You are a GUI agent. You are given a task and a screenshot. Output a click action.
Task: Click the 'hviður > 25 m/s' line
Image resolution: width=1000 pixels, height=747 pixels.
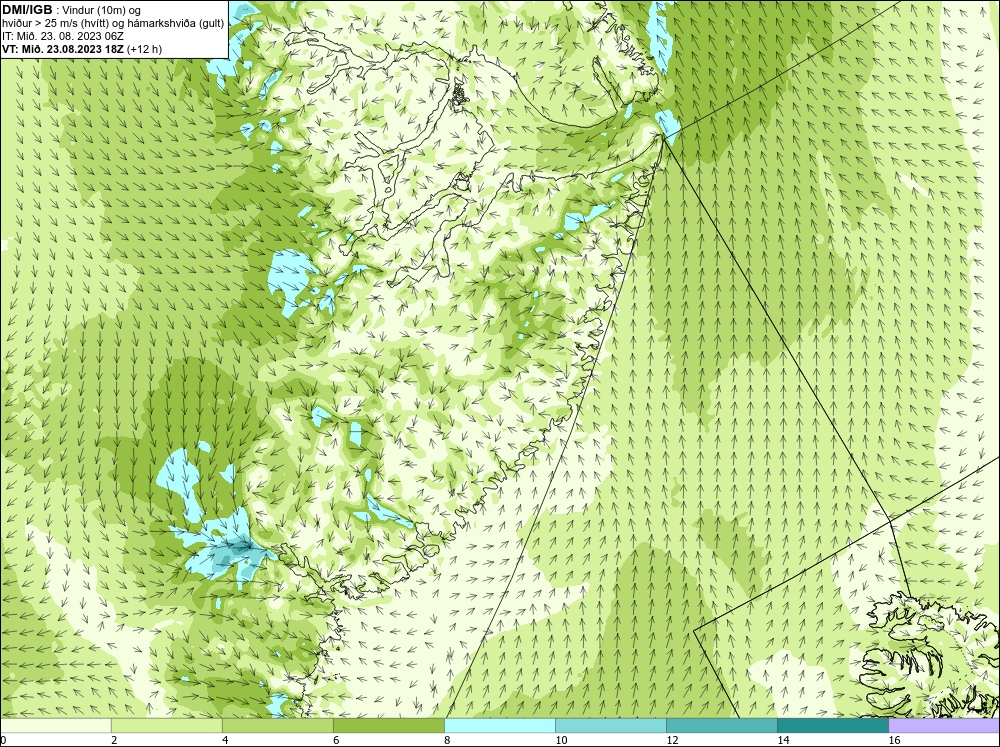tap(113, 23)
